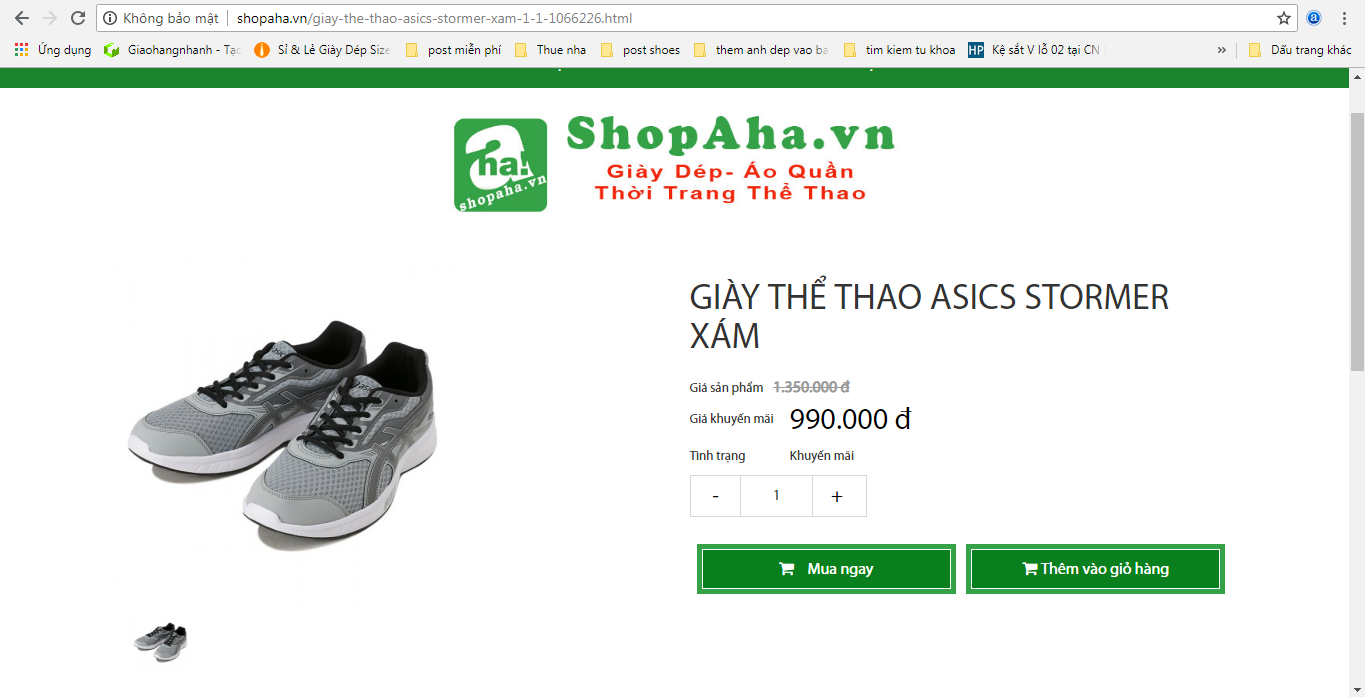Select the small shoe thumbnail
This screenshot has width=1365, height=697.
(x=161, y=642)
